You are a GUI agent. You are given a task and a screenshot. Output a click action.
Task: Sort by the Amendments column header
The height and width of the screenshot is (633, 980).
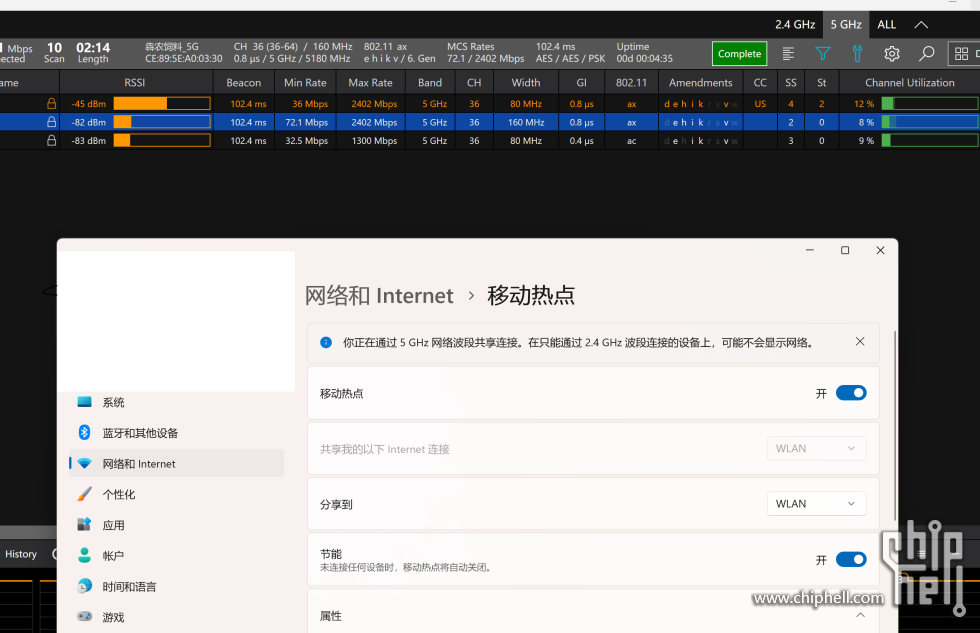coord(701,82)
